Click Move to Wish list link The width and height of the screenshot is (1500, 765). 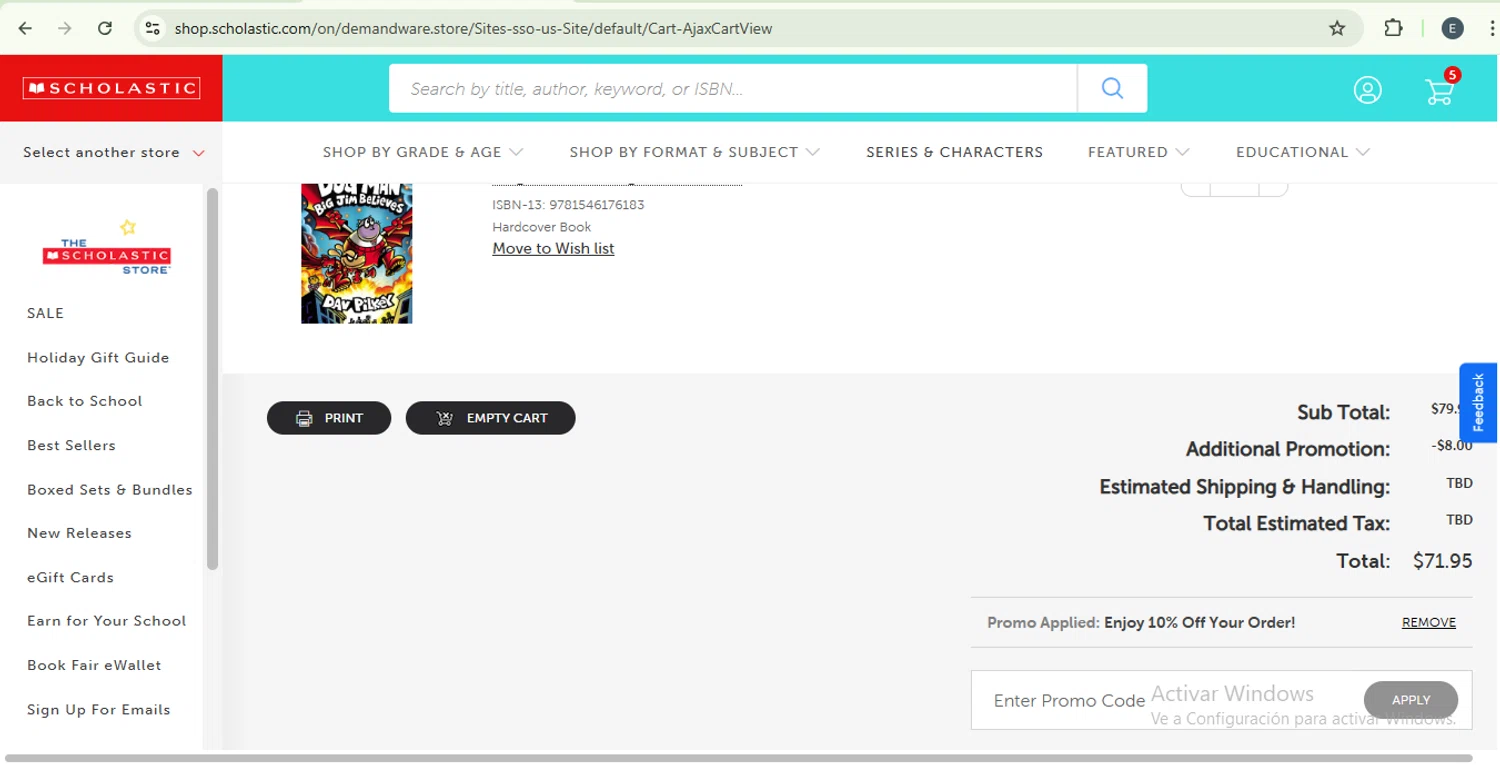(553, 248)
